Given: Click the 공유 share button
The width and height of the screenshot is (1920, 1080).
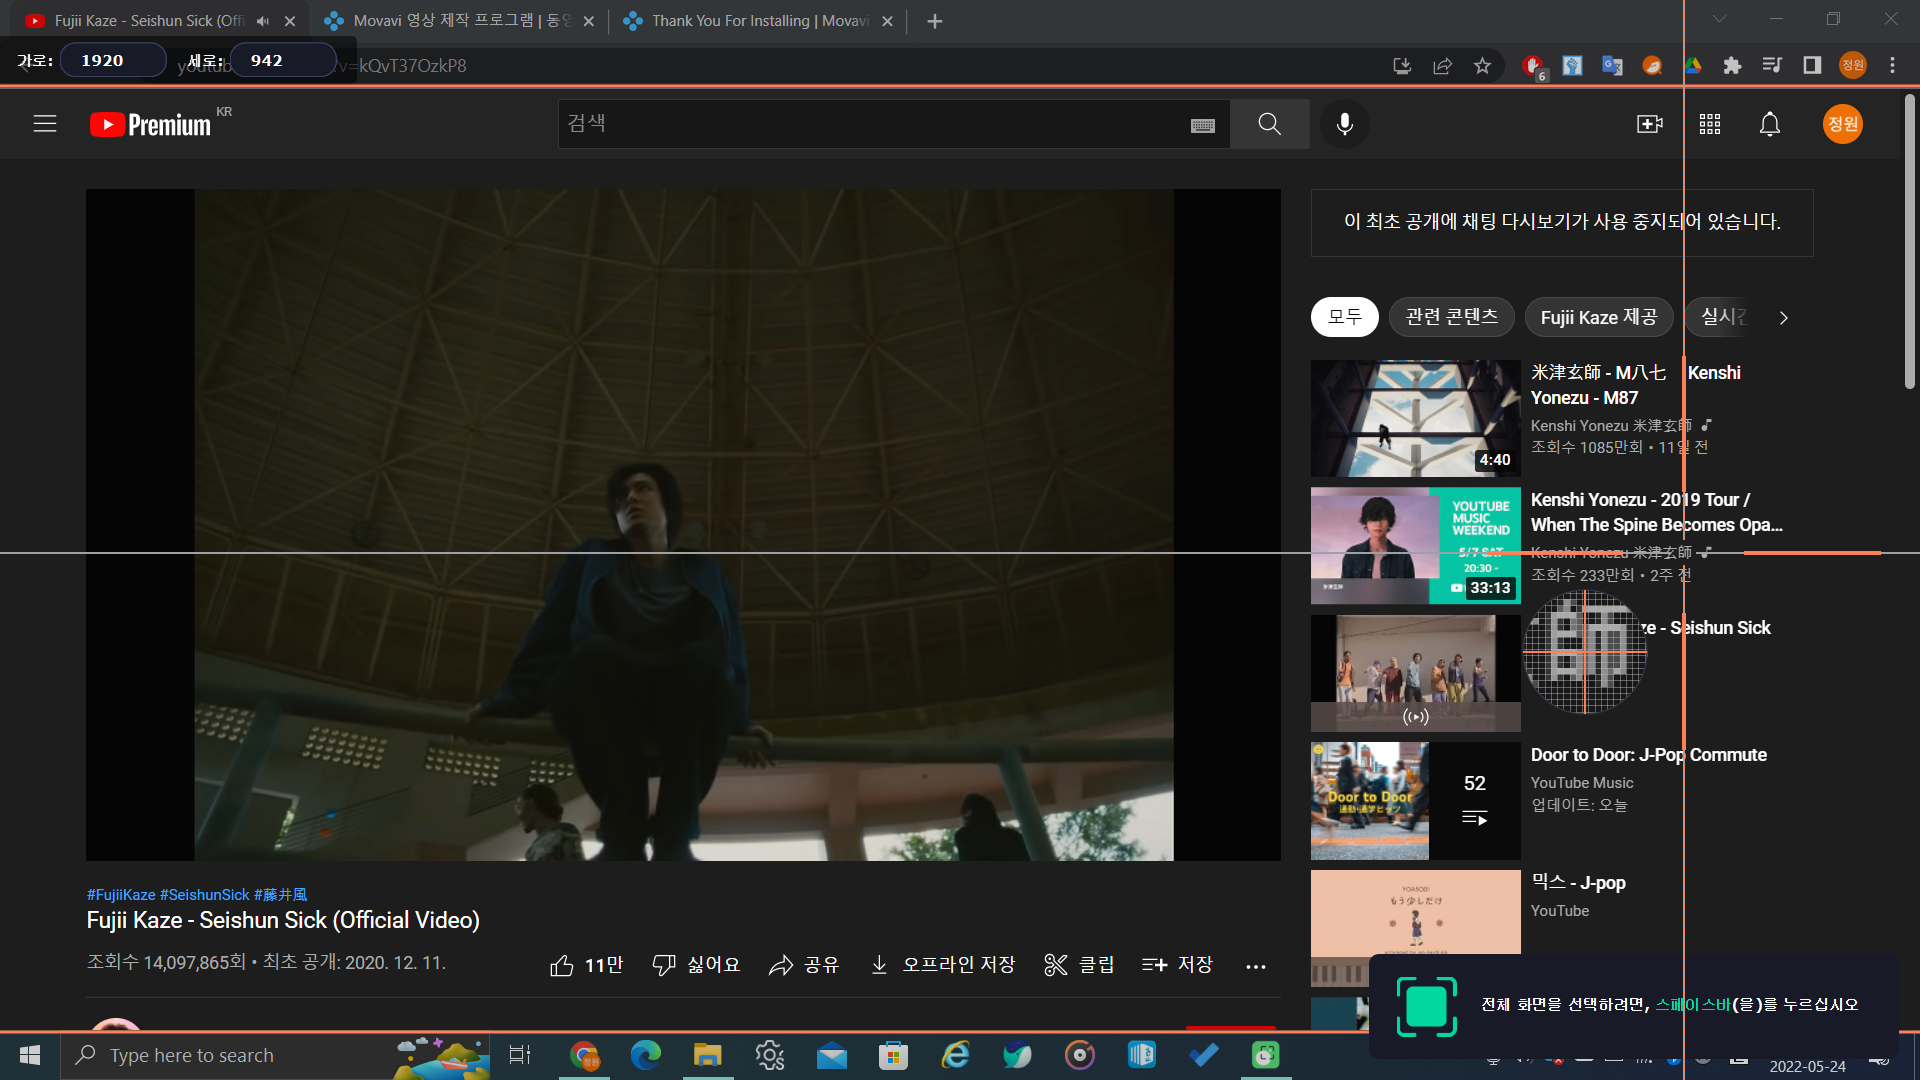Looking at the screenshot, I should pos(804,965).
